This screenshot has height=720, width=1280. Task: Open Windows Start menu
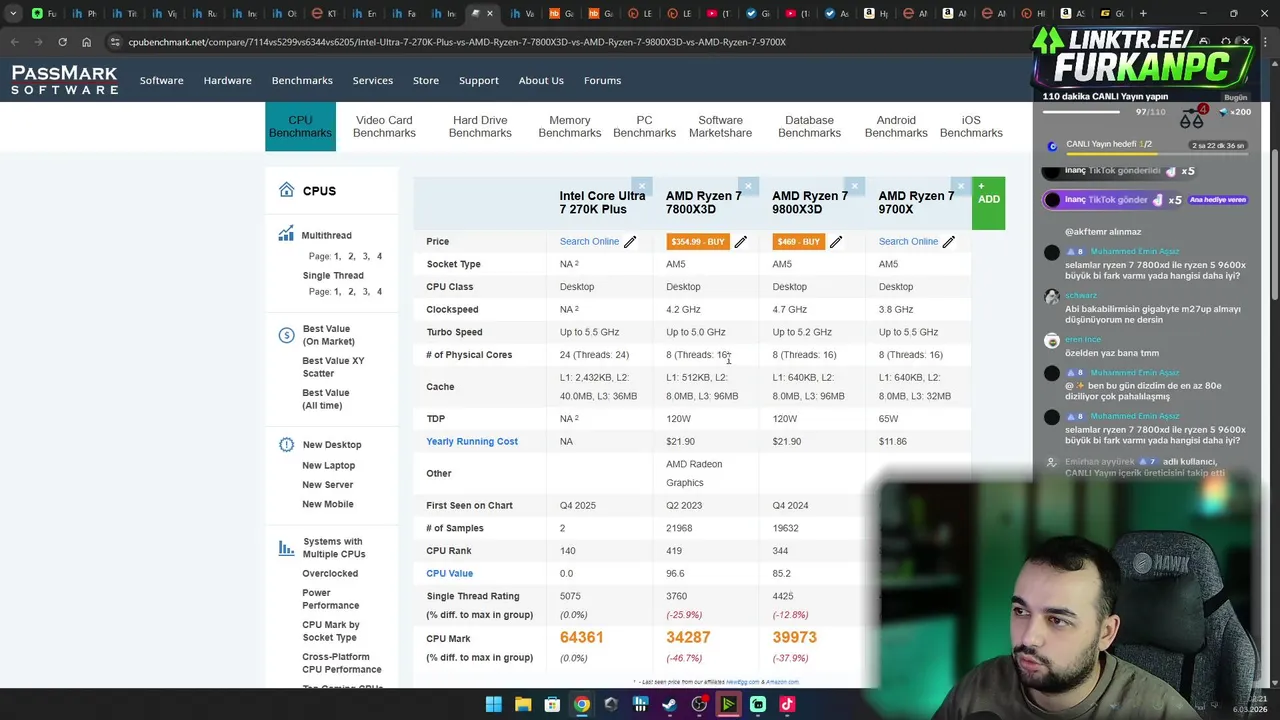click(x=493, y=704)
